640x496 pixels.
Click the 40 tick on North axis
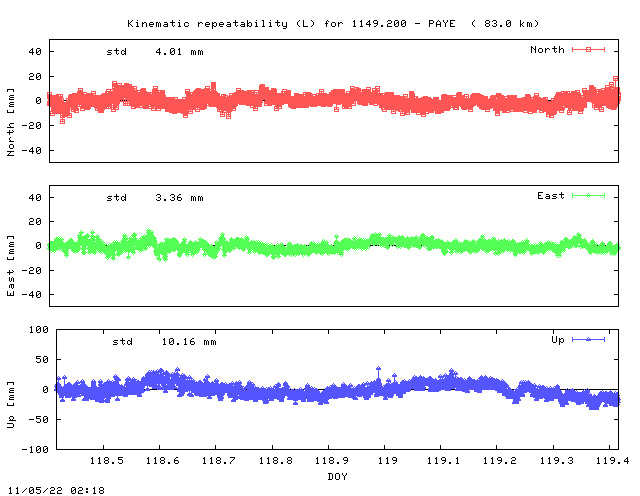pos(35,52)
